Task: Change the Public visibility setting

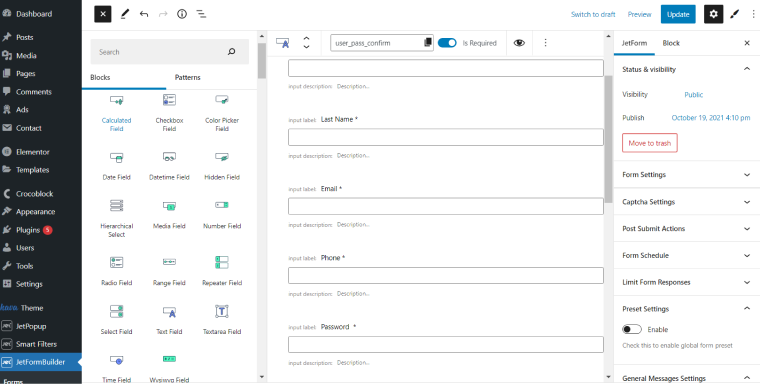Action: click(694, 95)
